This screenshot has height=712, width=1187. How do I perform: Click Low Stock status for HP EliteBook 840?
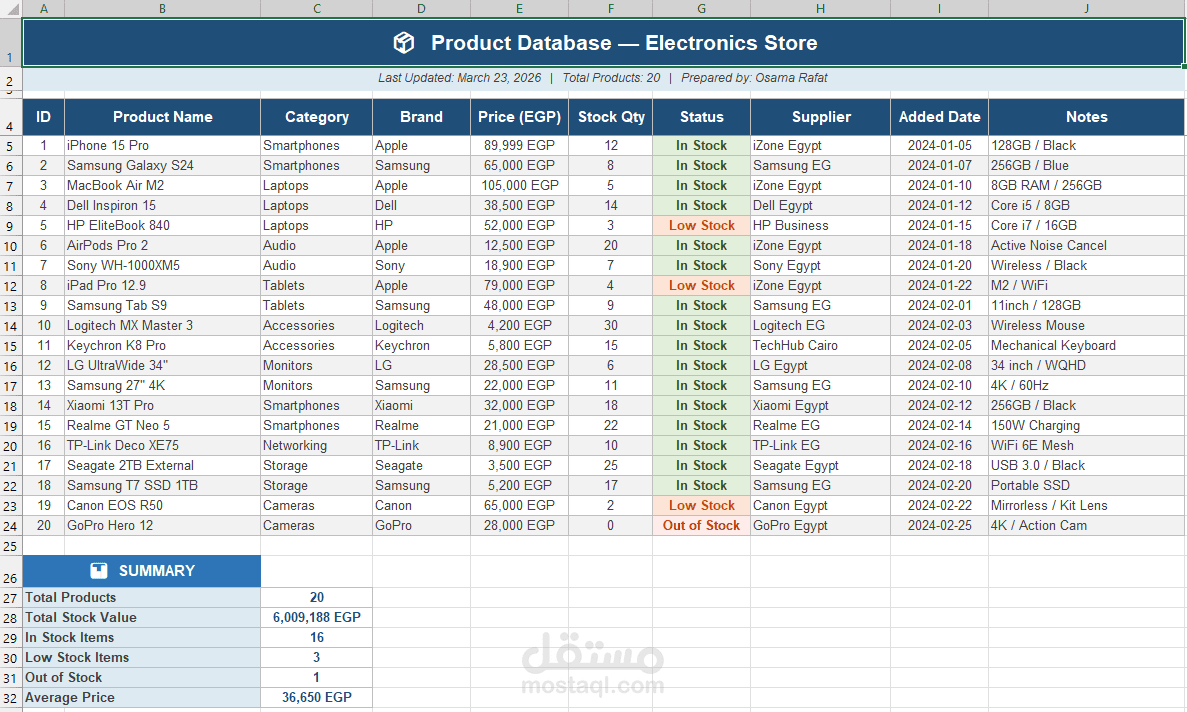[702, 225]
